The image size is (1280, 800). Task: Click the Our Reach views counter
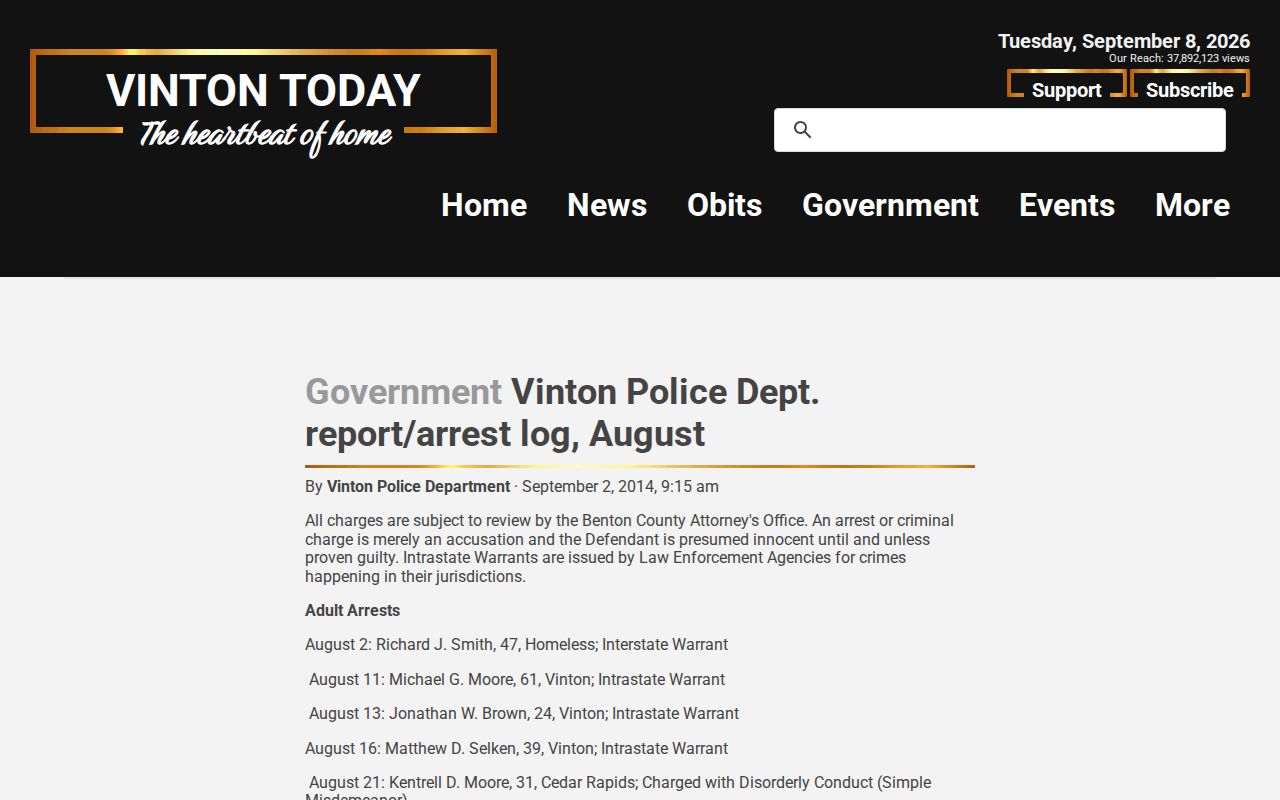pos(1179,59)
